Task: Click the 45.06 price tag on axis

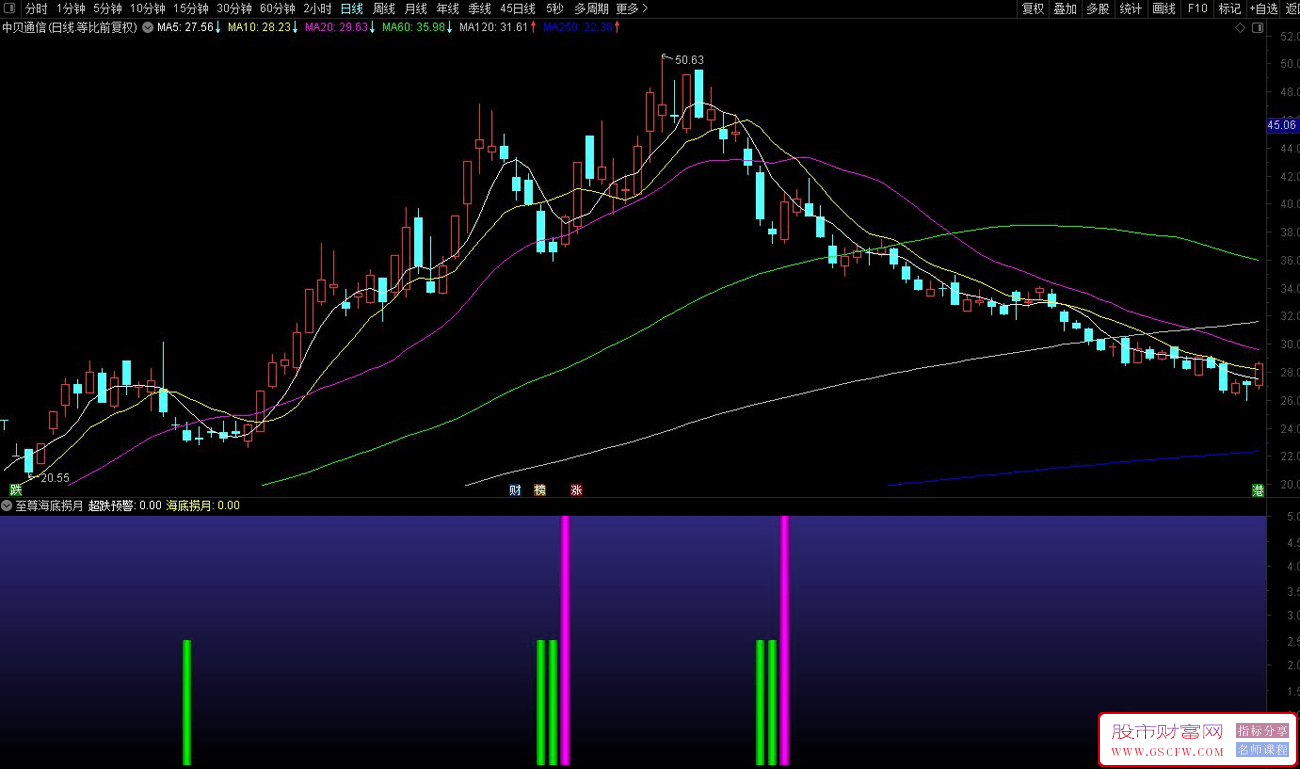Action: [1281, 126]
